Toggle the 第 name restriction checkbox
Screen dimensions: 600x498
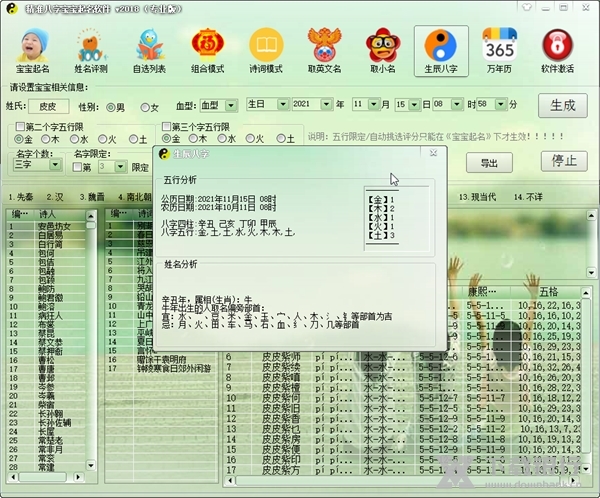coord(77,167)
